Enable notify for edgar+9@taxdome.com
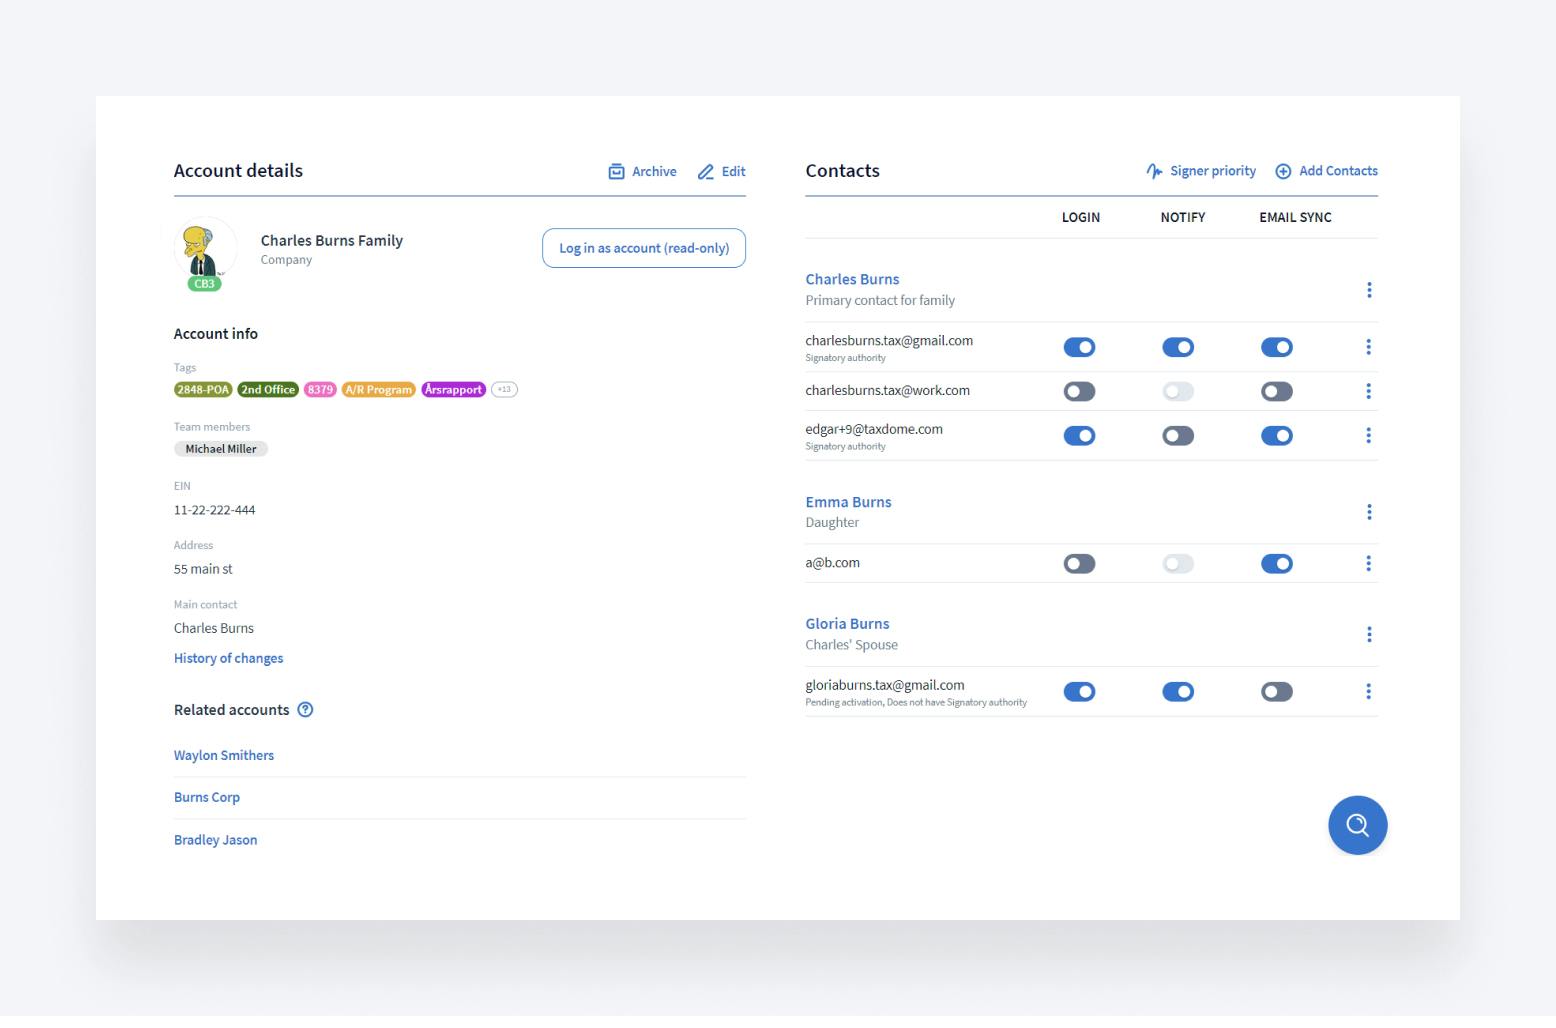This screenshot has height=1028, width=1556. pyautogui.click(x=1178, y=436)
